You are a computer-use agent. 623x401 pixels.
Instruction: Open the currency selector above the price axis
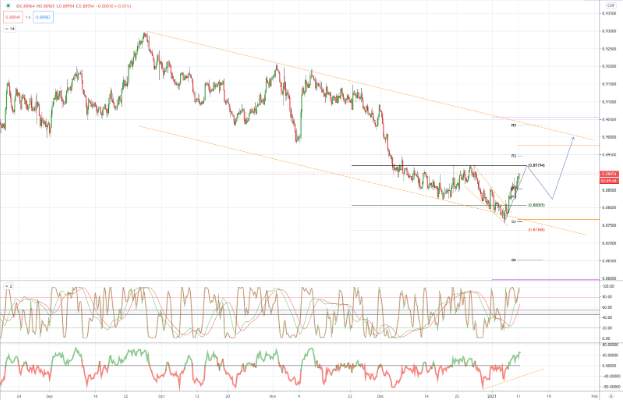coord(610,6)
